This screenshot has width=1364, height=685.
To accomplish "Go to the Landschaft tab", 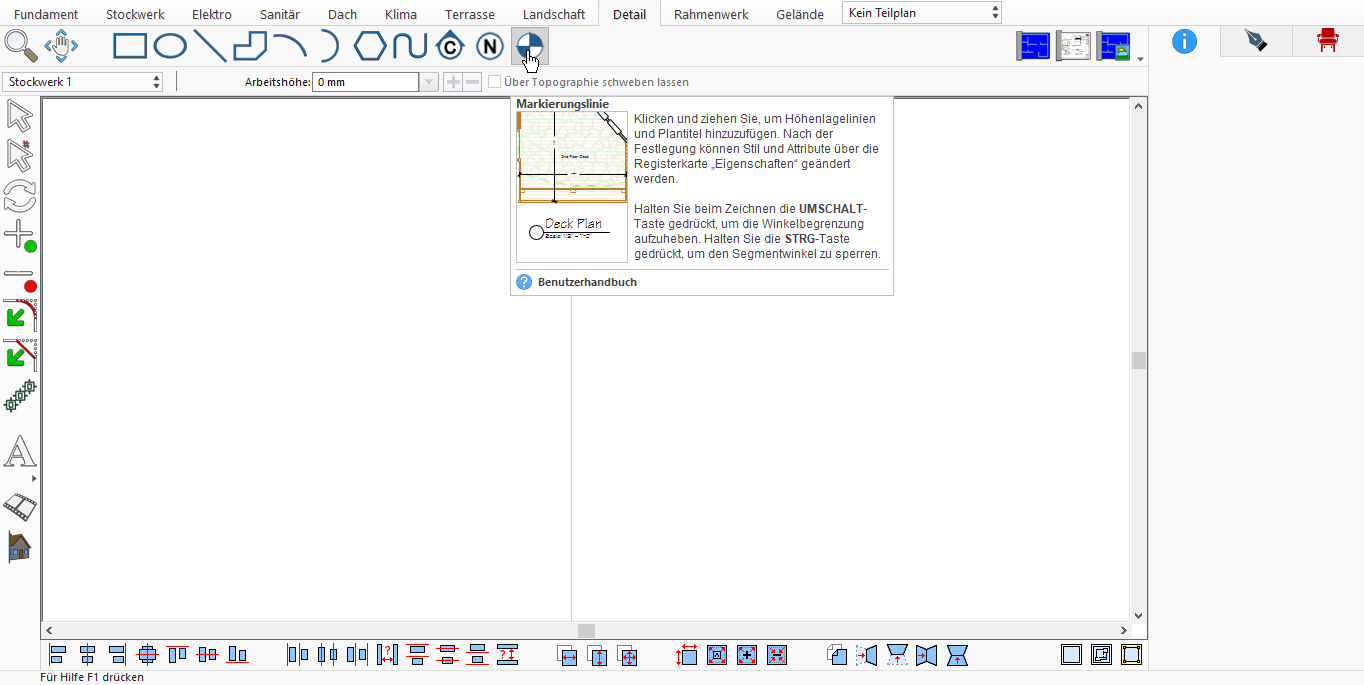I will [554, 14].
